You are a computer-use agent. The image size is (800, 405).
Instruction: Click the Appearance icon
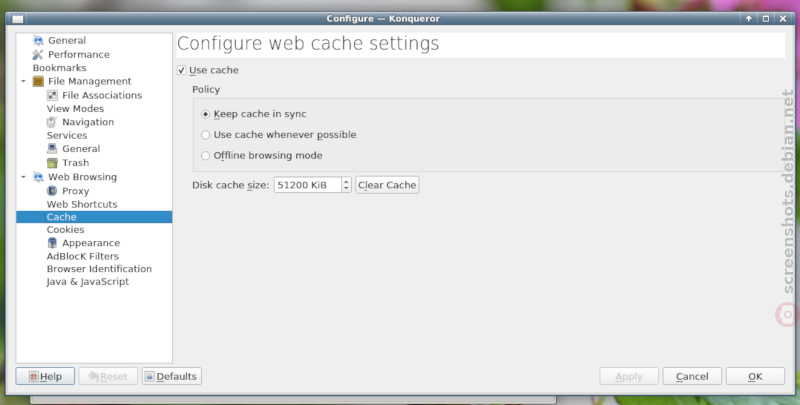[x=52, y=243]
